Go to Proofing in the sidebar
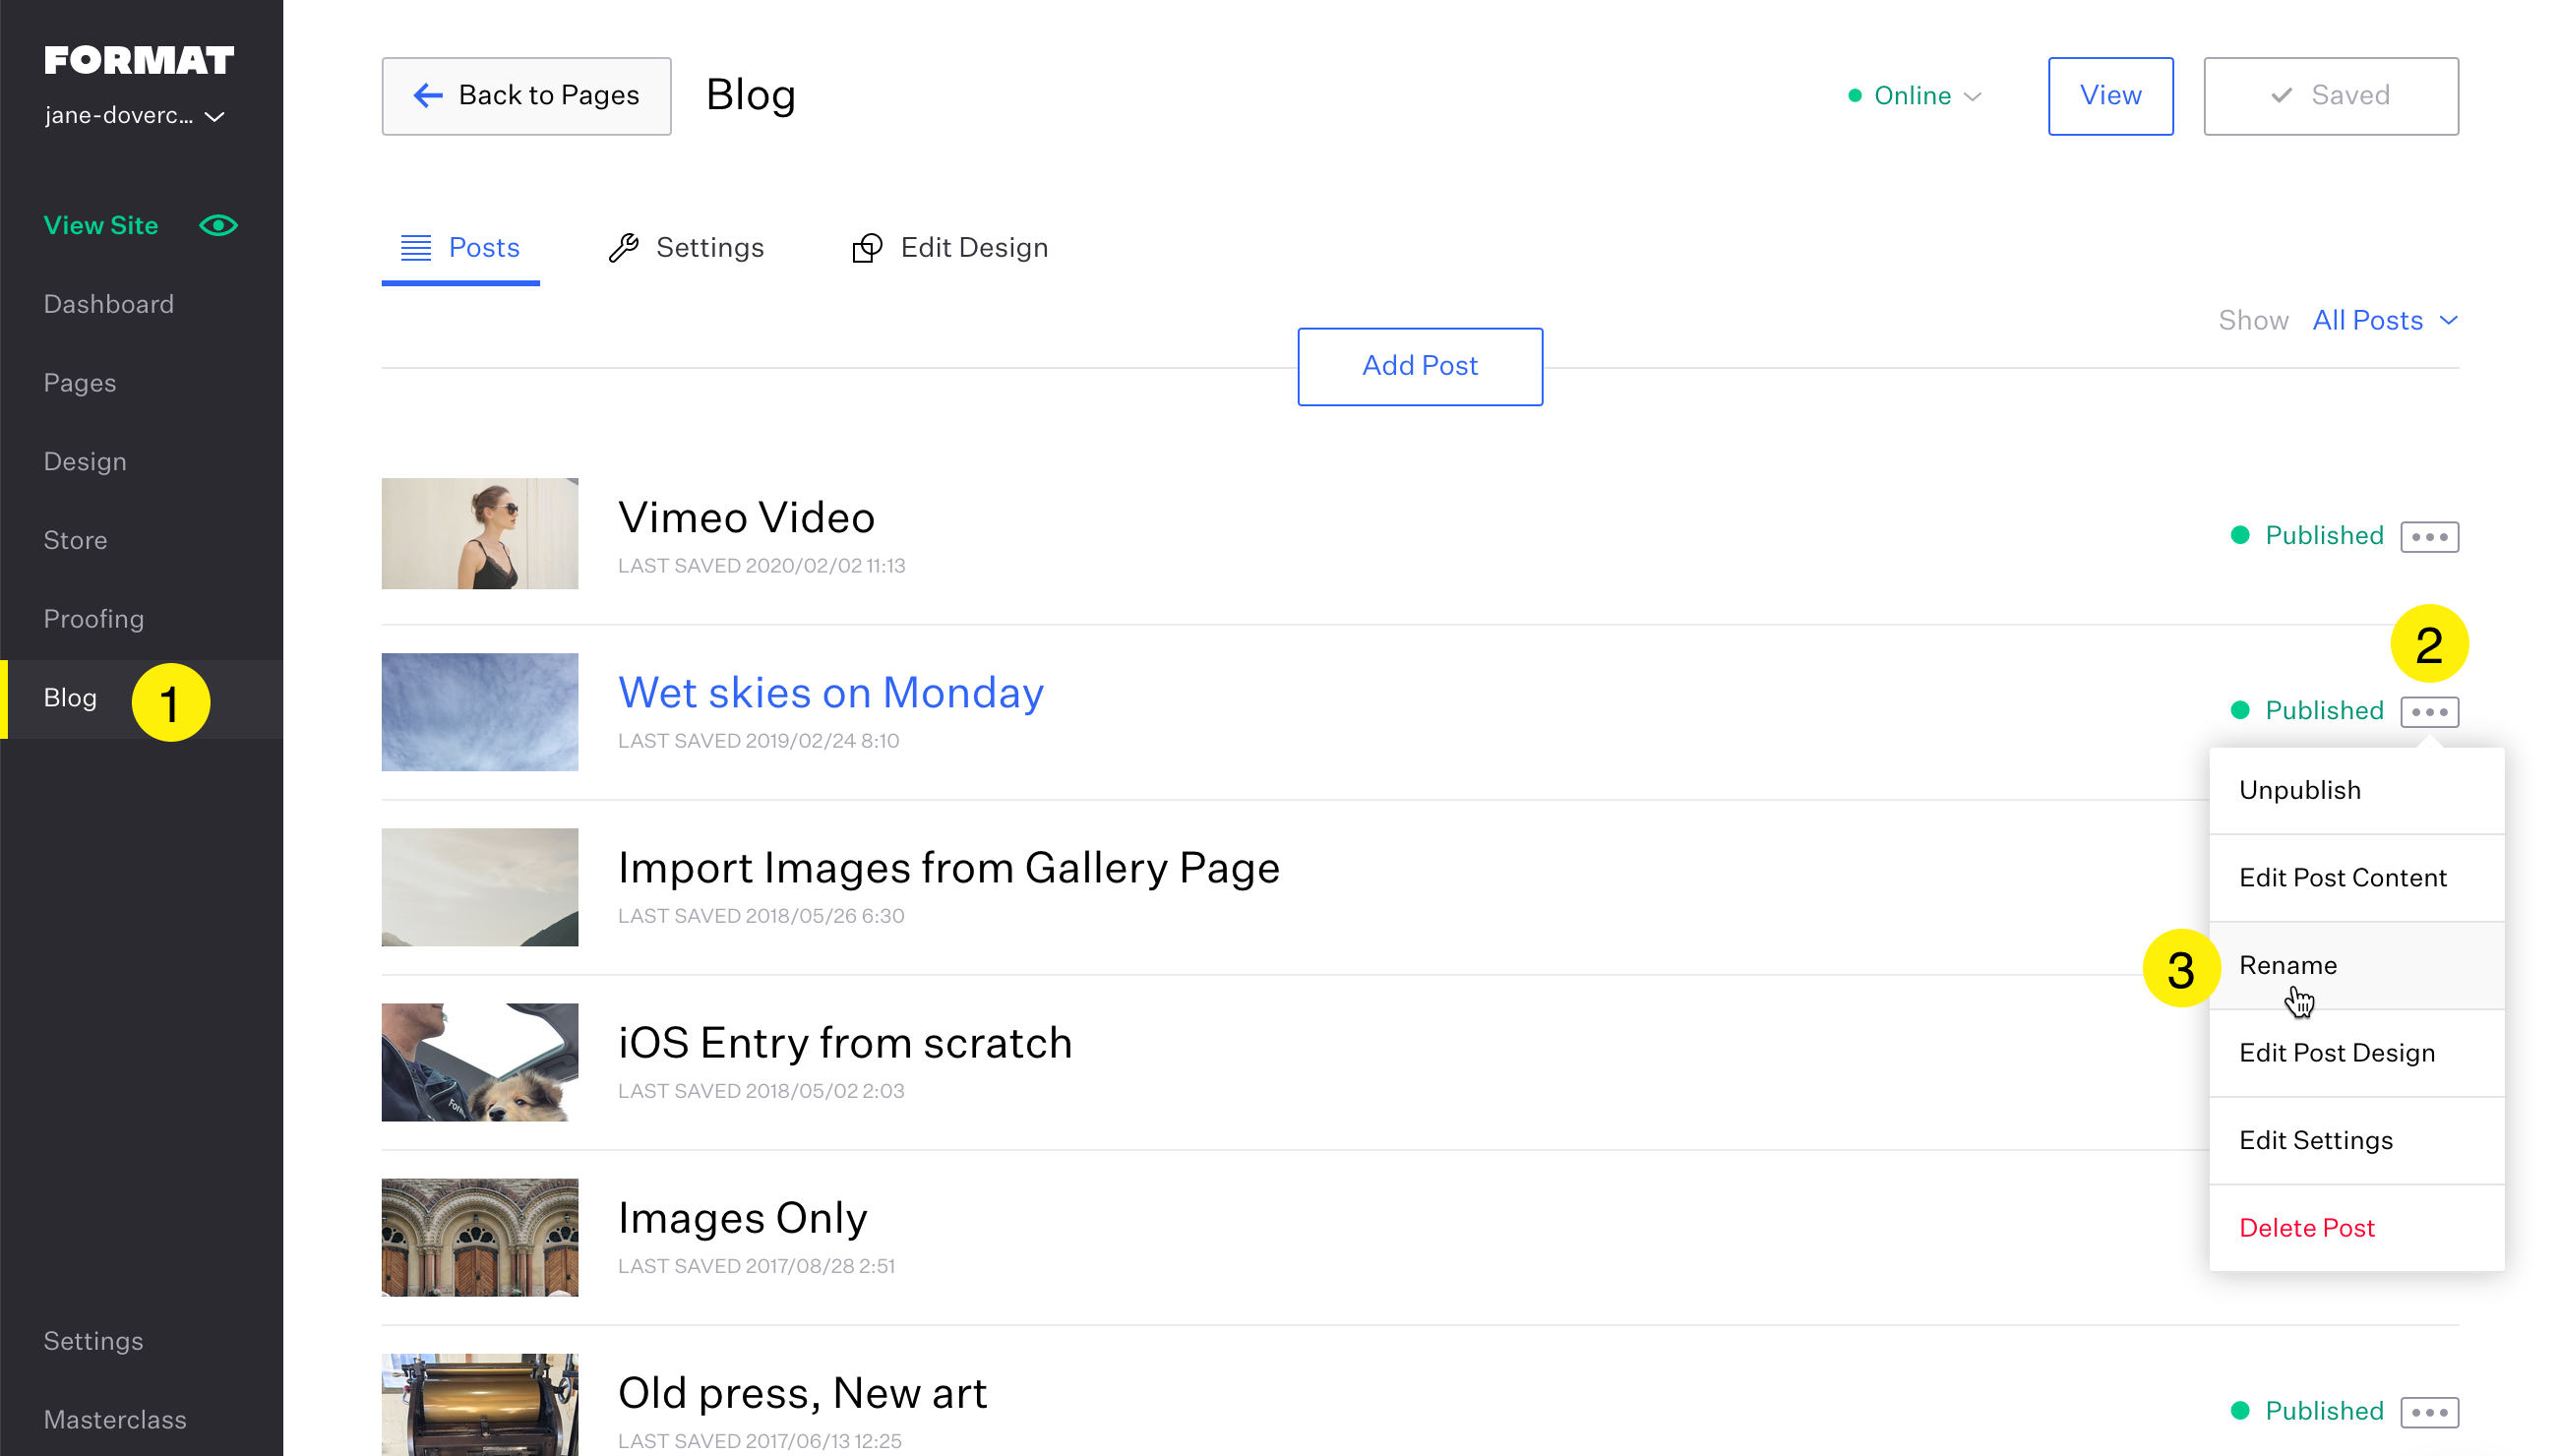2558x1456 pixels. tap(94, 619)
